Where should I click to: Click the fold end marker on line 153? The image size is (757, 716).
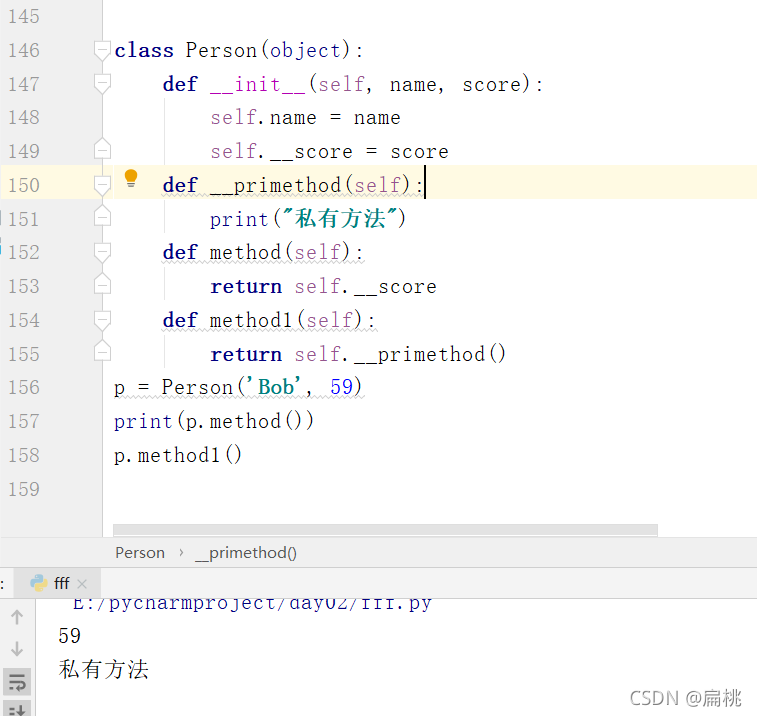[102, 283]
